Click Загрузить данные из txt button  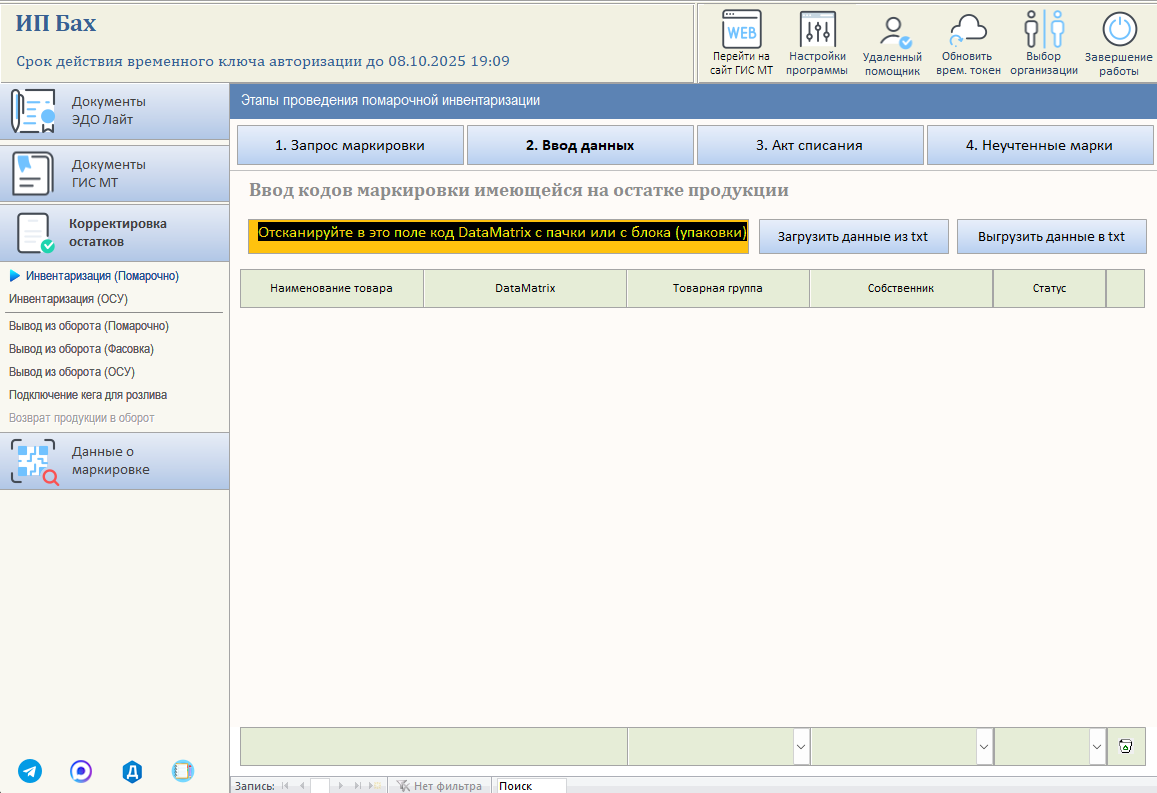853,237
